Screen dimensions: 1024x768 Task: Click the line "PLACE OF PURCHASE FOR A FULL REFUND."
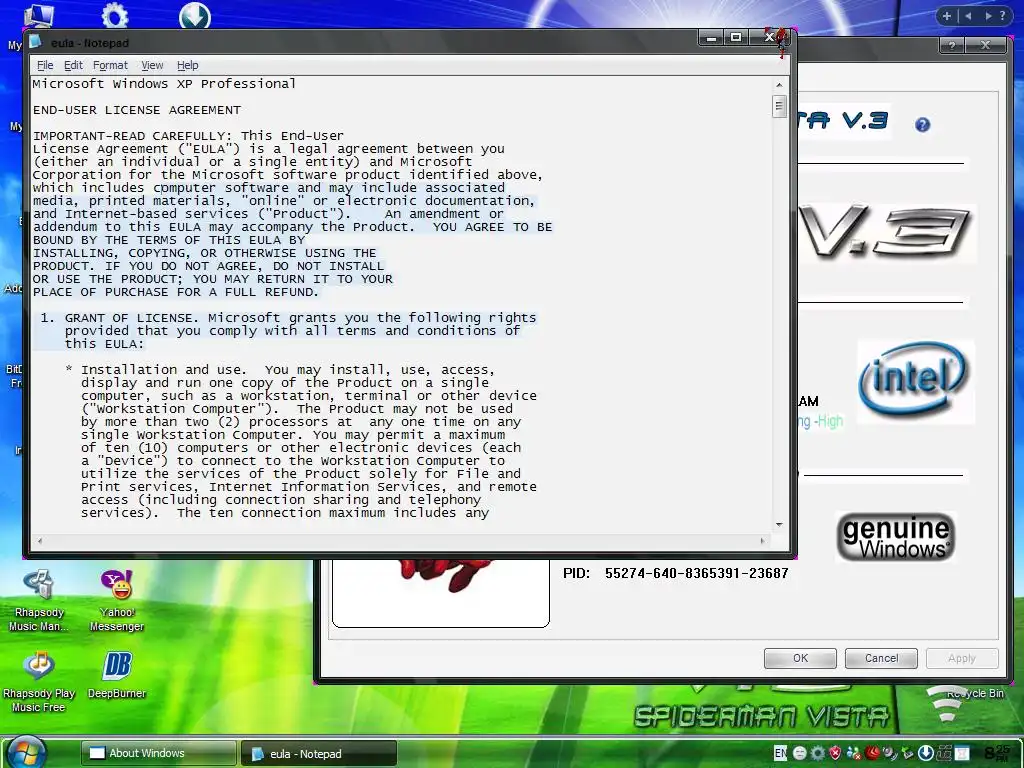point(176,292)
